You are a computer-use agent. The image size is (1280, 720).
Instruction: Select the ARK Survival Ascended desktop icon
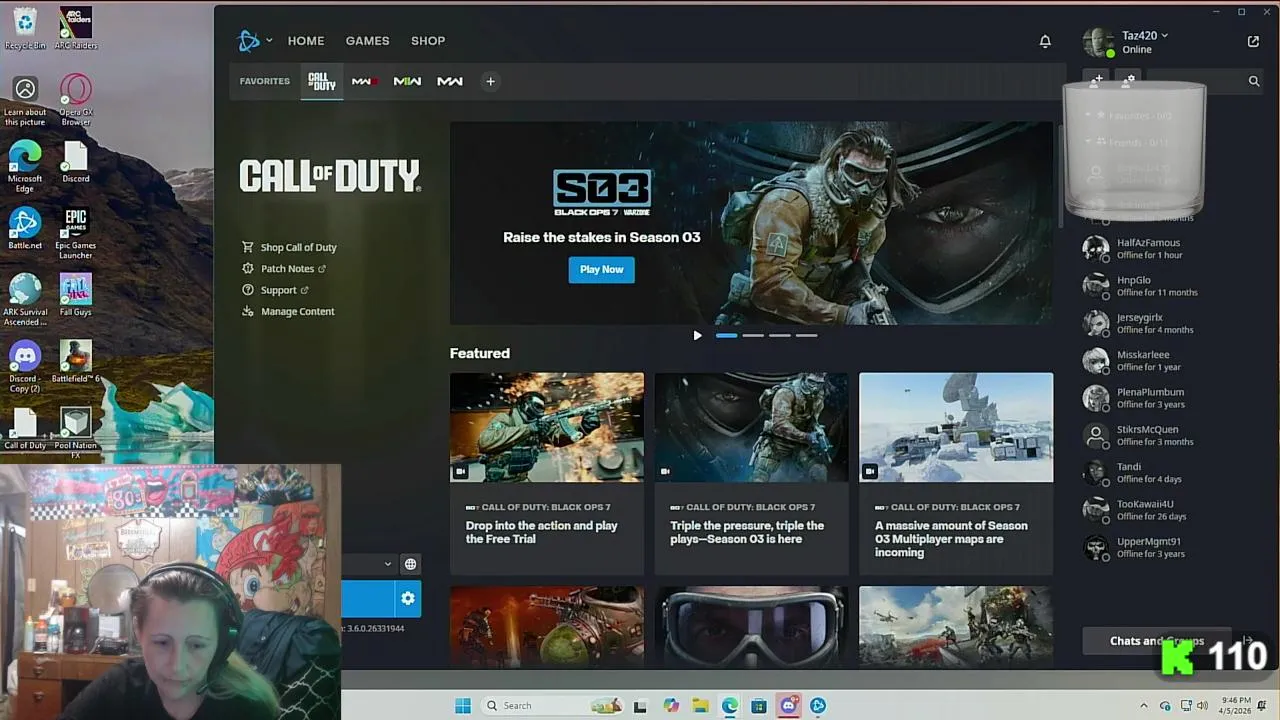coord(25,300)
